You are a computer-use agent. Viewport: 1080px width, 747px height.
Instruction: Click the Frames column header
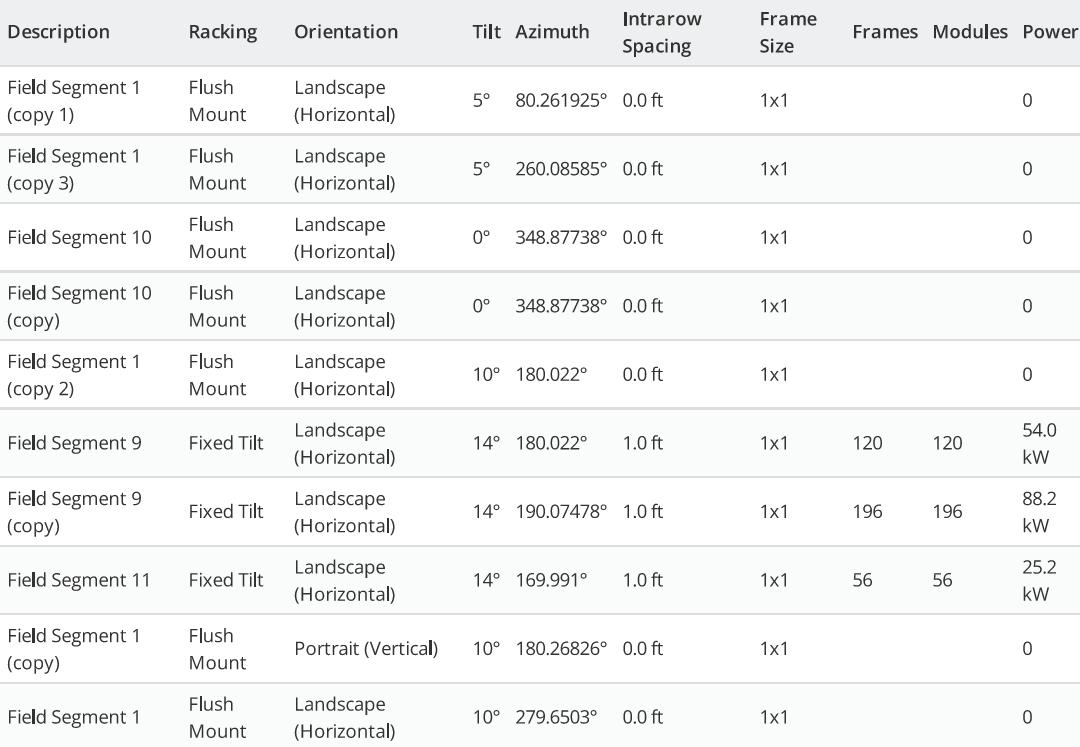click(x=884, y=32)
